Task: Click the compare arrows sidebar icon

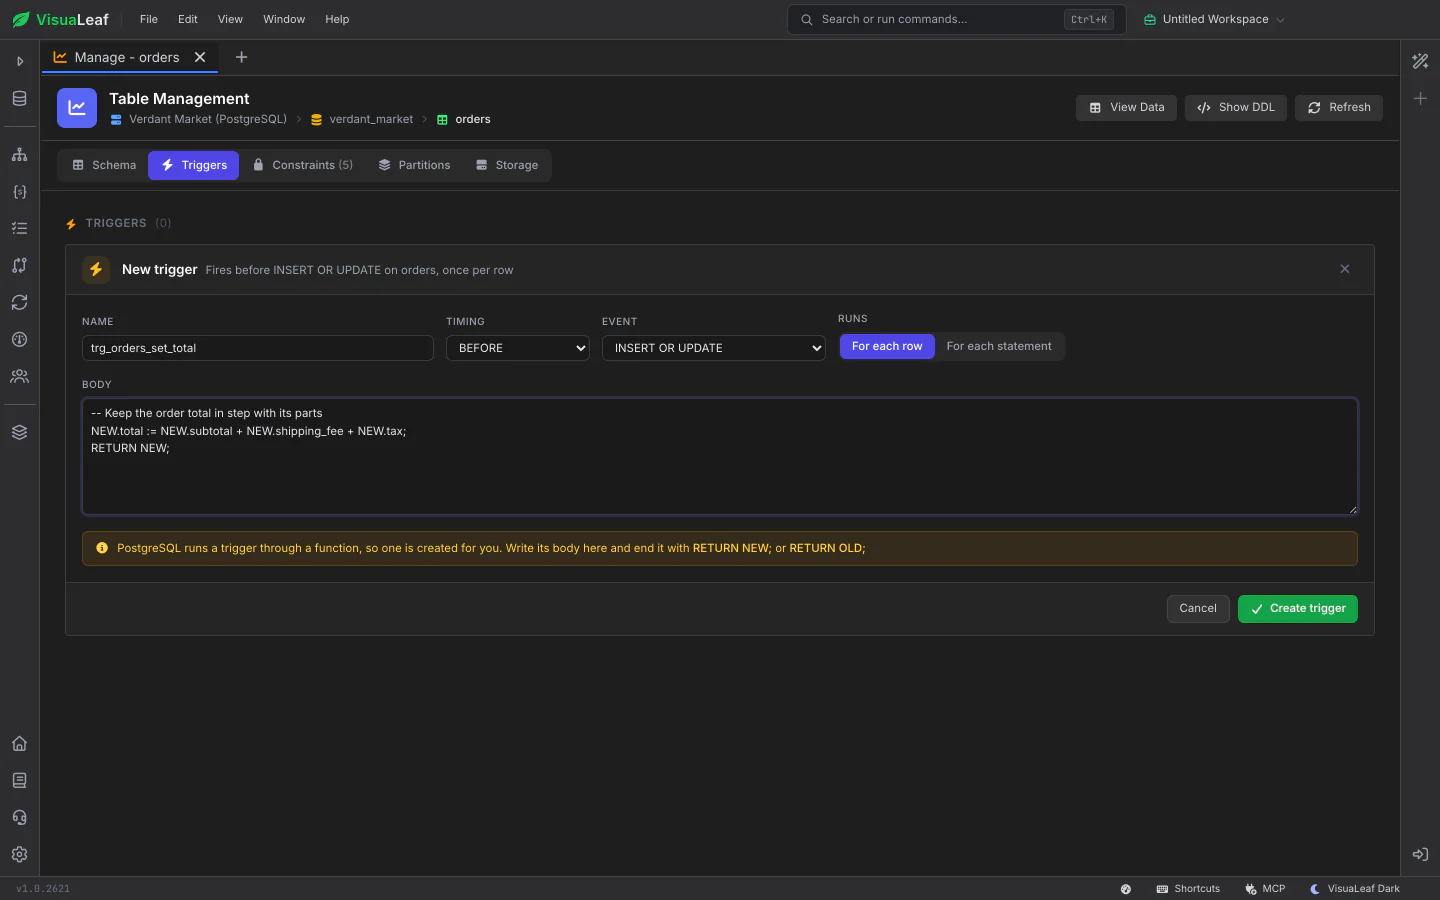Action: (x=19, y=266)
